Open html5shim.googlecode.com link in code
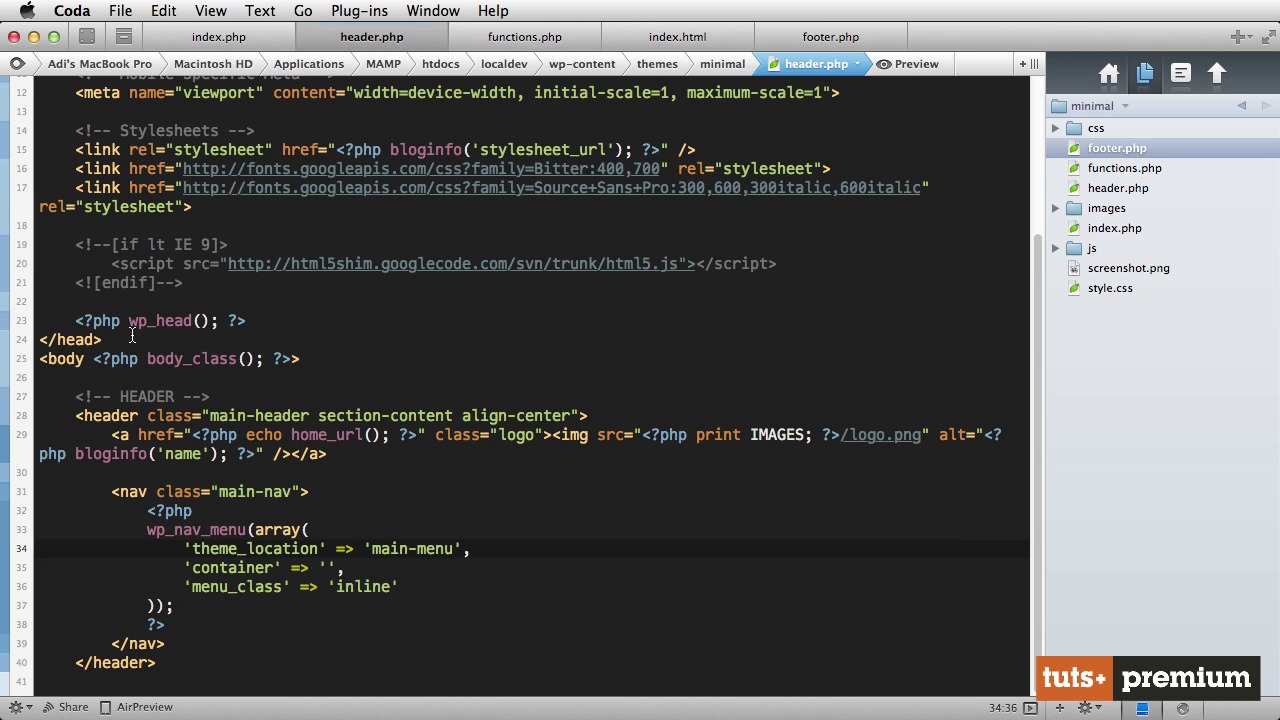The width and height of the screenshot is (1280, 720). pyautogui.click(x=457, y=264)
